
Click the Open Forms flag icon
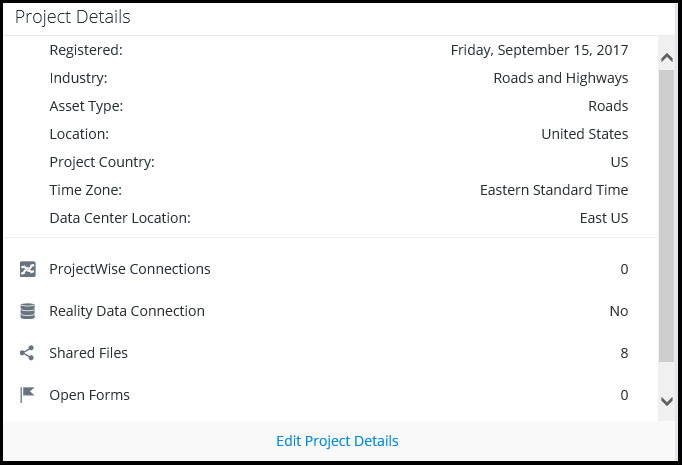pos(28,395)
